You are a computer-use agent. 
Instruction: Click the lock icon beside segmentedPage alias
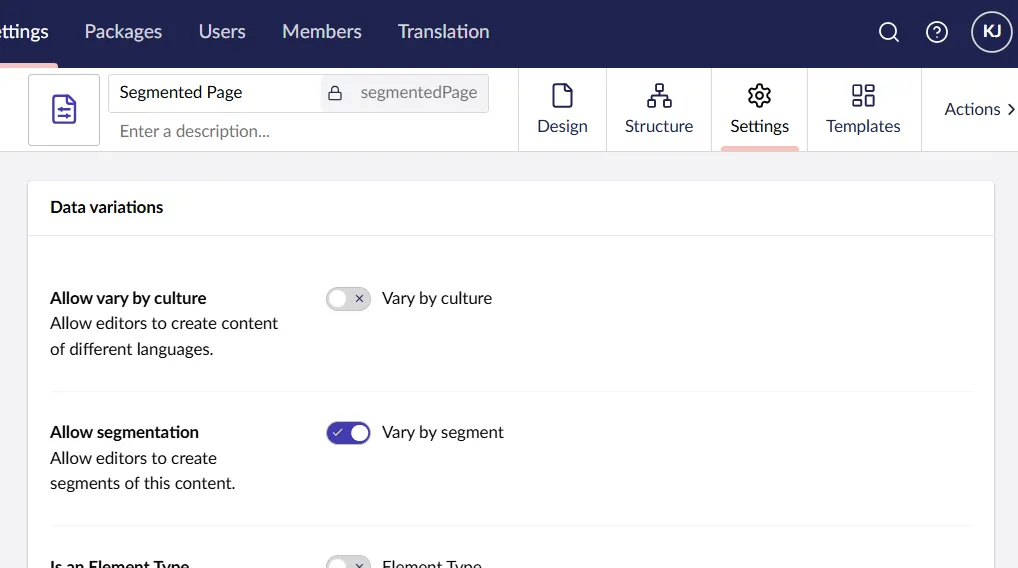[336, 93]
